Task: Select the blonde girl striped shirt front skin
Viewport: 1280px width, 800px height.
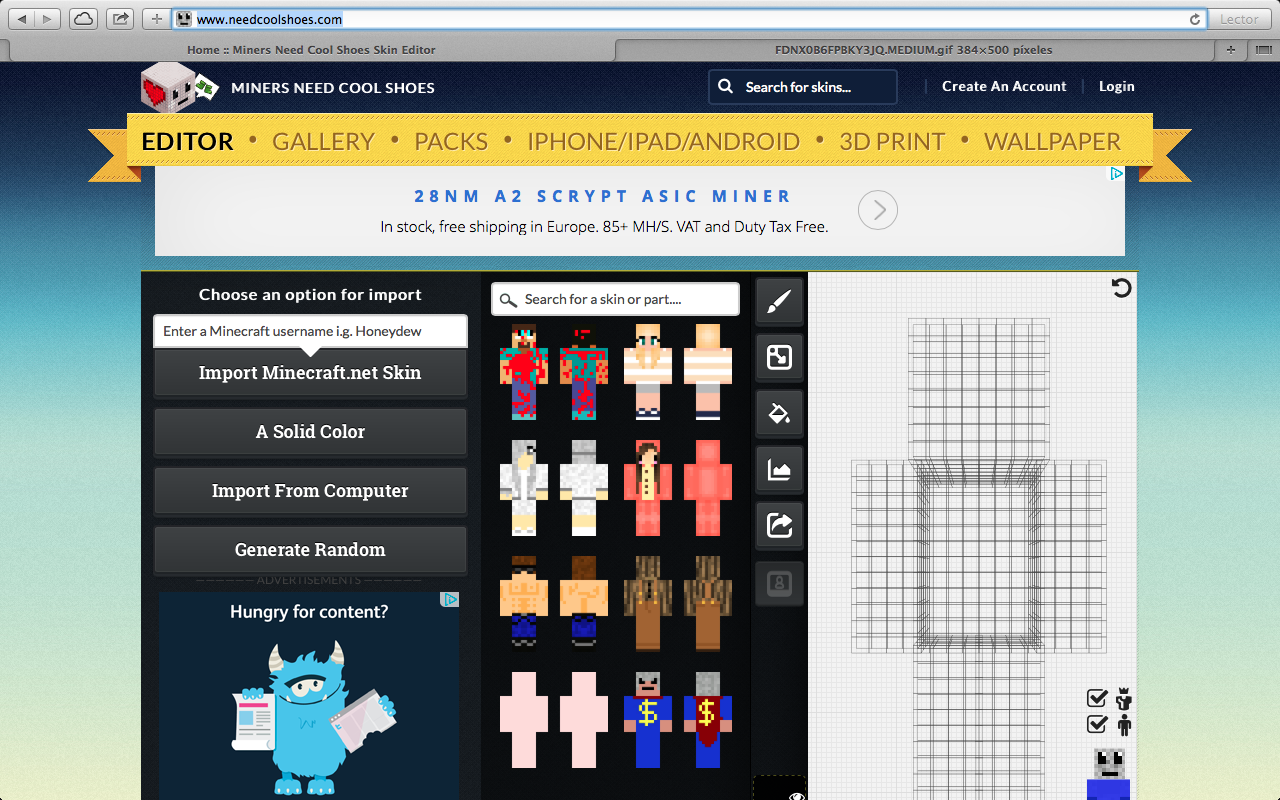Action: [648, 371]
